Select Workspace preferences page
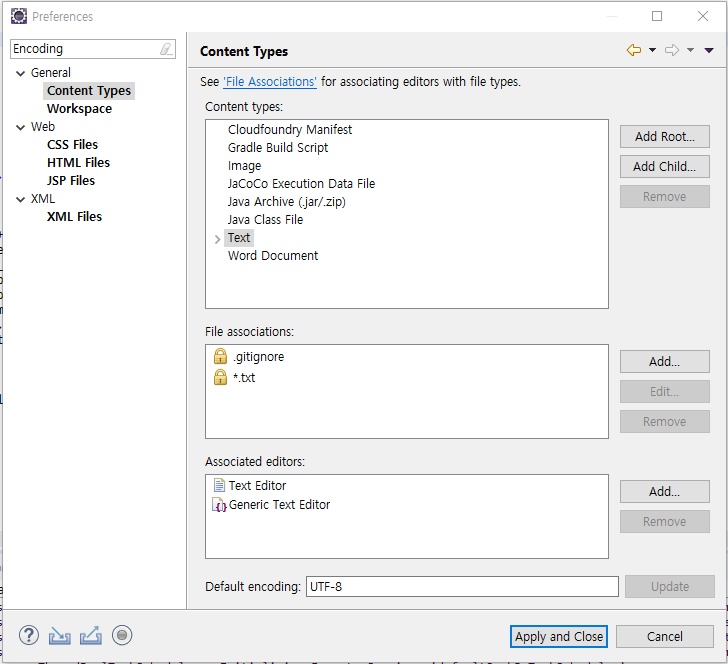 (x=79, y=109)
